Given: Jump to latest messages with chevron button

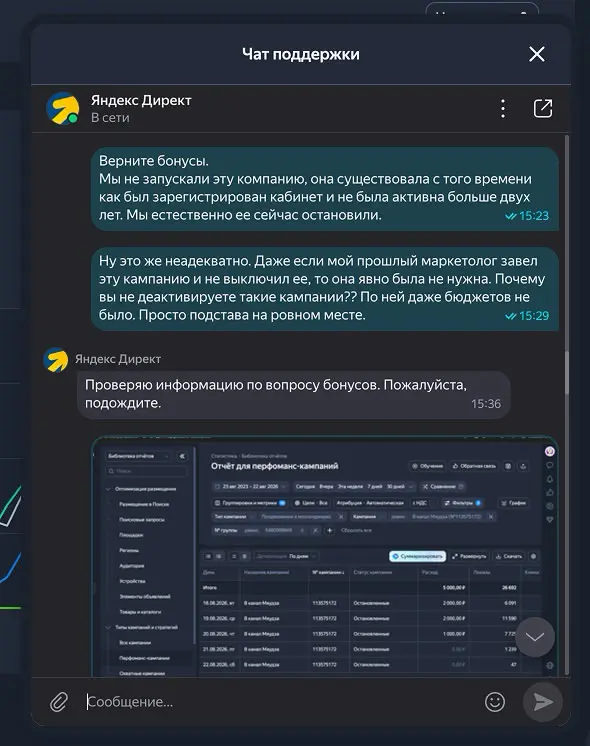Looking at the screenshot, I should [535, 637].
